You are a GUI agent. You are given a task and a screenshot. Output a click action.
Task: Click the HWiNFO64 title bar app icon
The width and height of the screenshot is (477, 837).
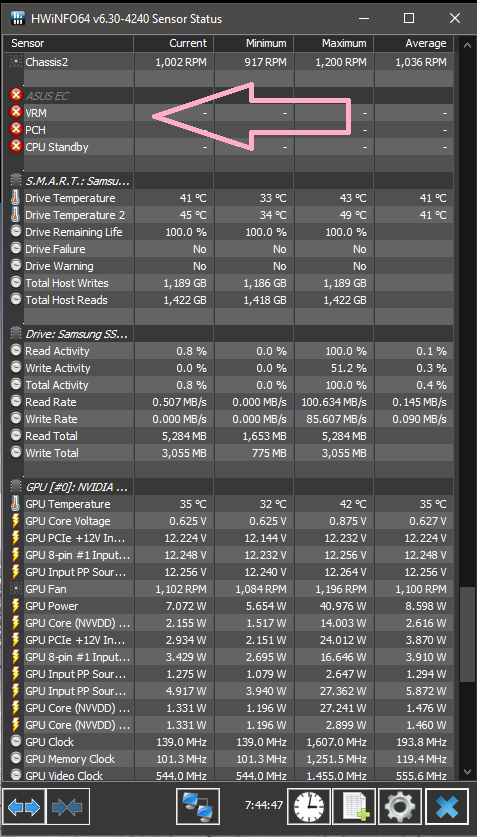(18, 19)
